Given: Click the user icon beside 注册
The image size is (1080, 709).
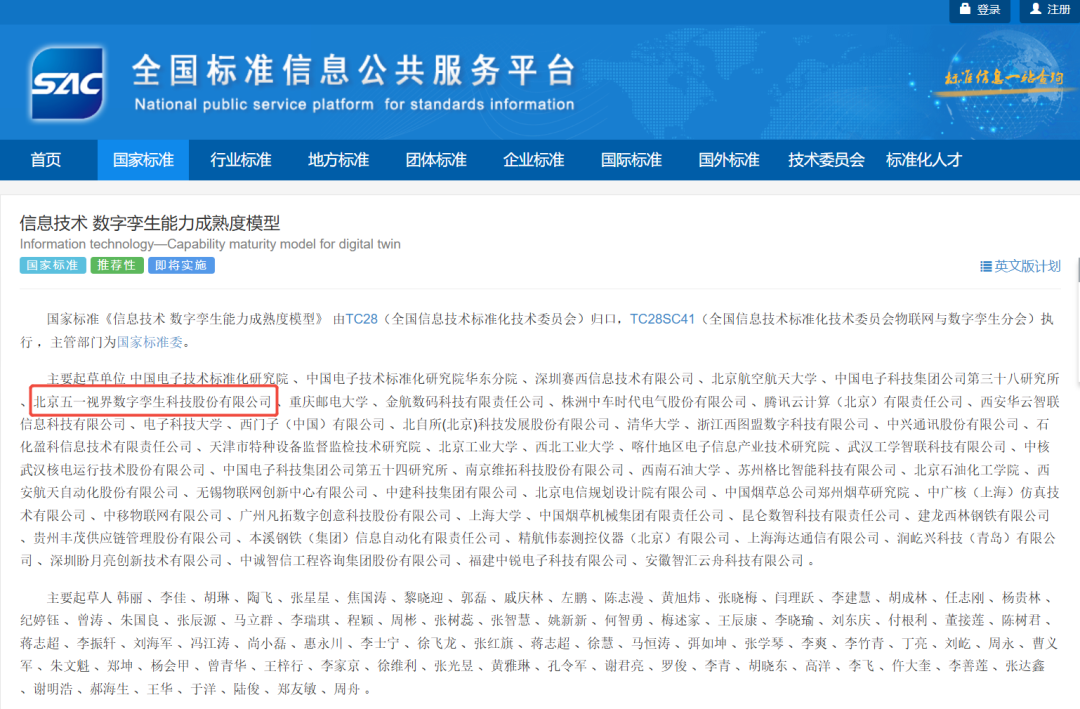Looking at the screenshot, I should click(x=1035, y=9).
